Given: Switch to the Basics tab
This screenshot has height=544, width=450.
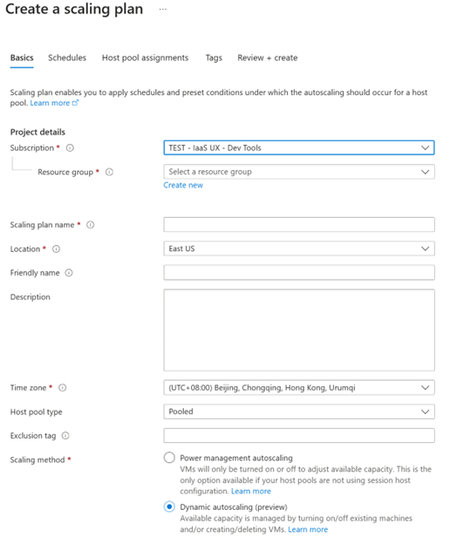Looking at the screenshot, I should click(22, 58).
